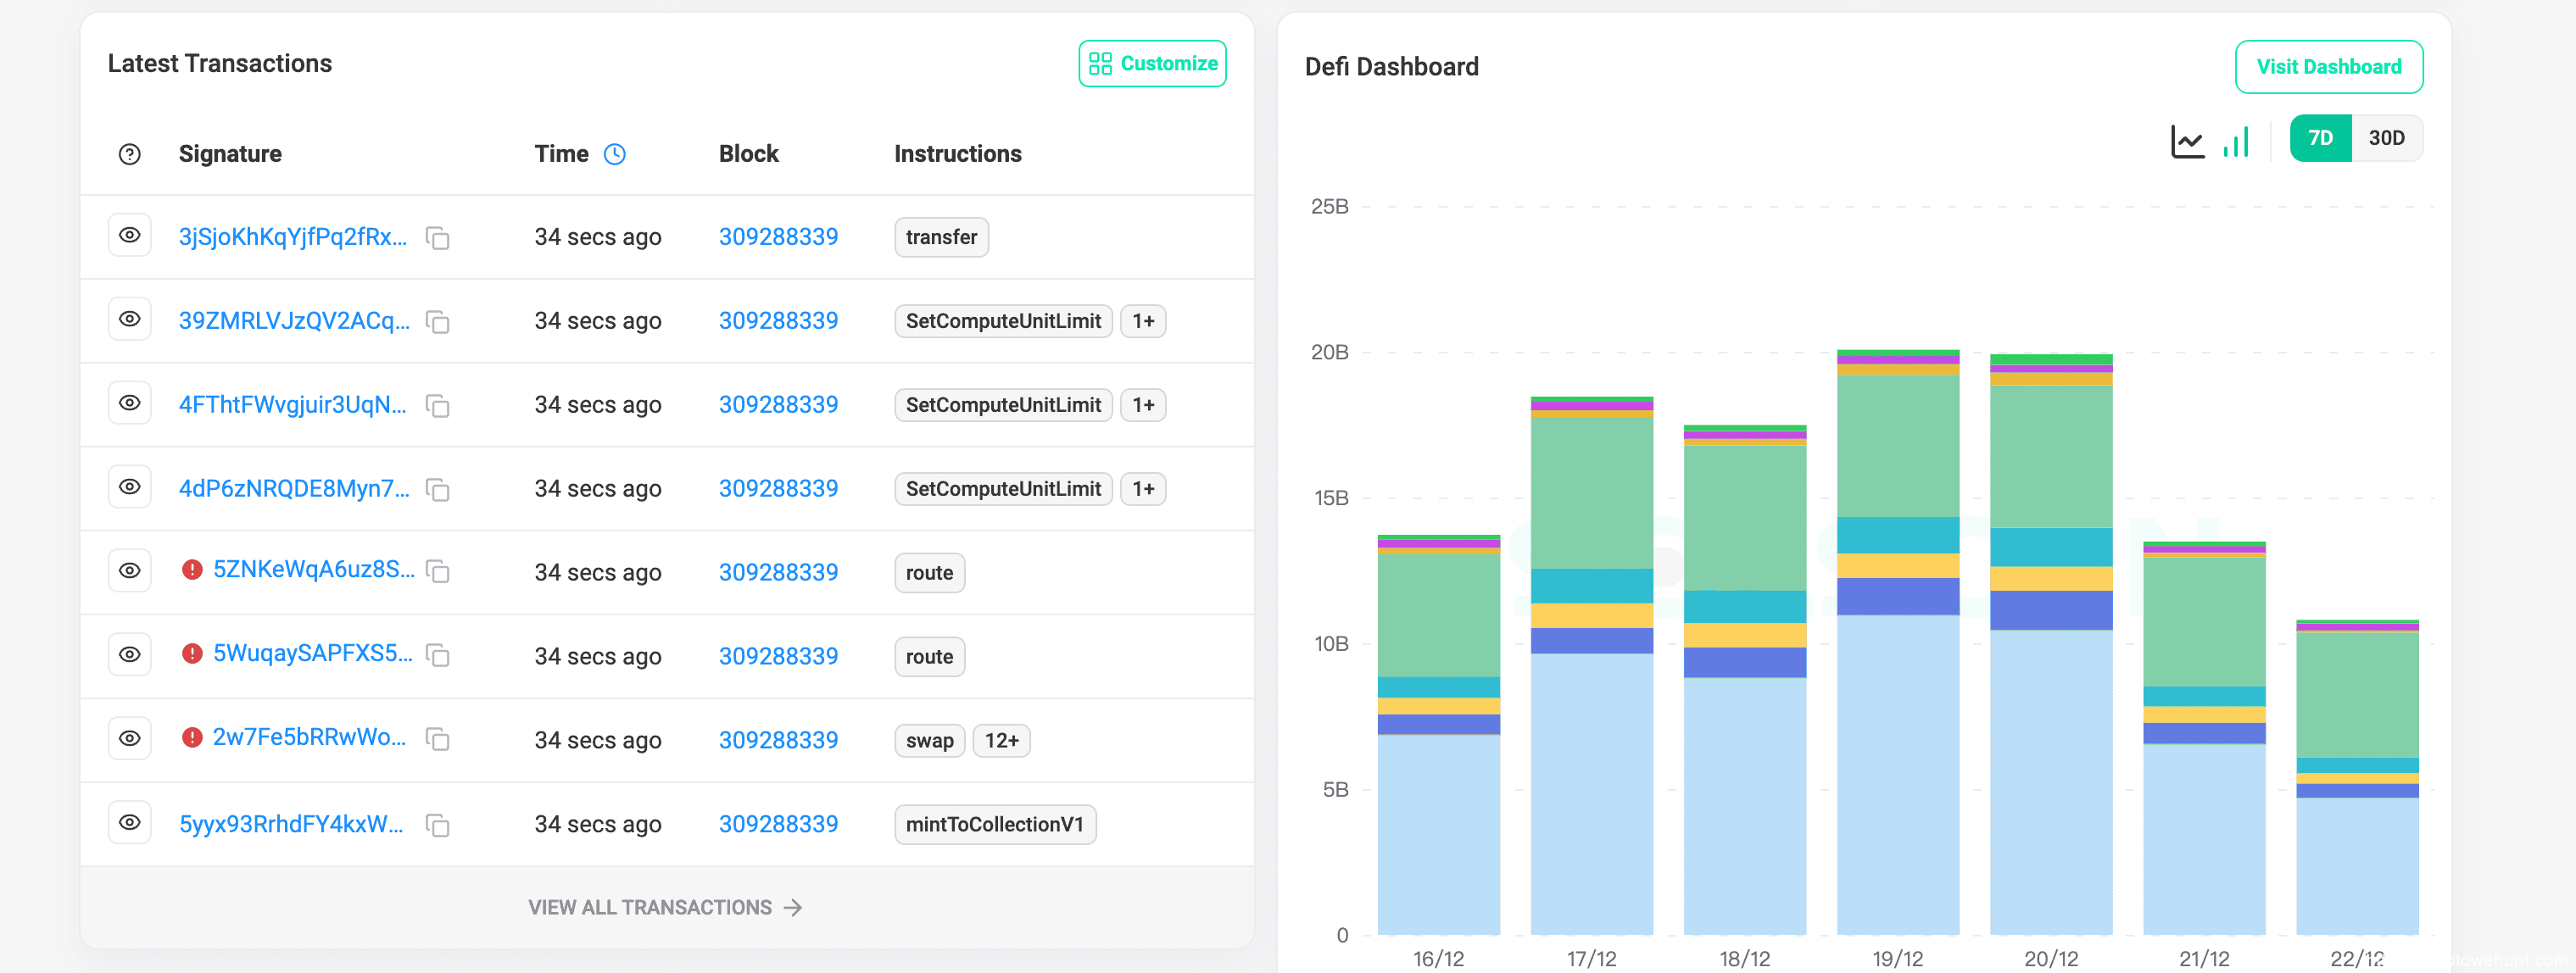2576x973 pixels.
Task: Copy signature 3jSjoKhKqYjfPq2fRx...
Action: (x=437, y=238)
